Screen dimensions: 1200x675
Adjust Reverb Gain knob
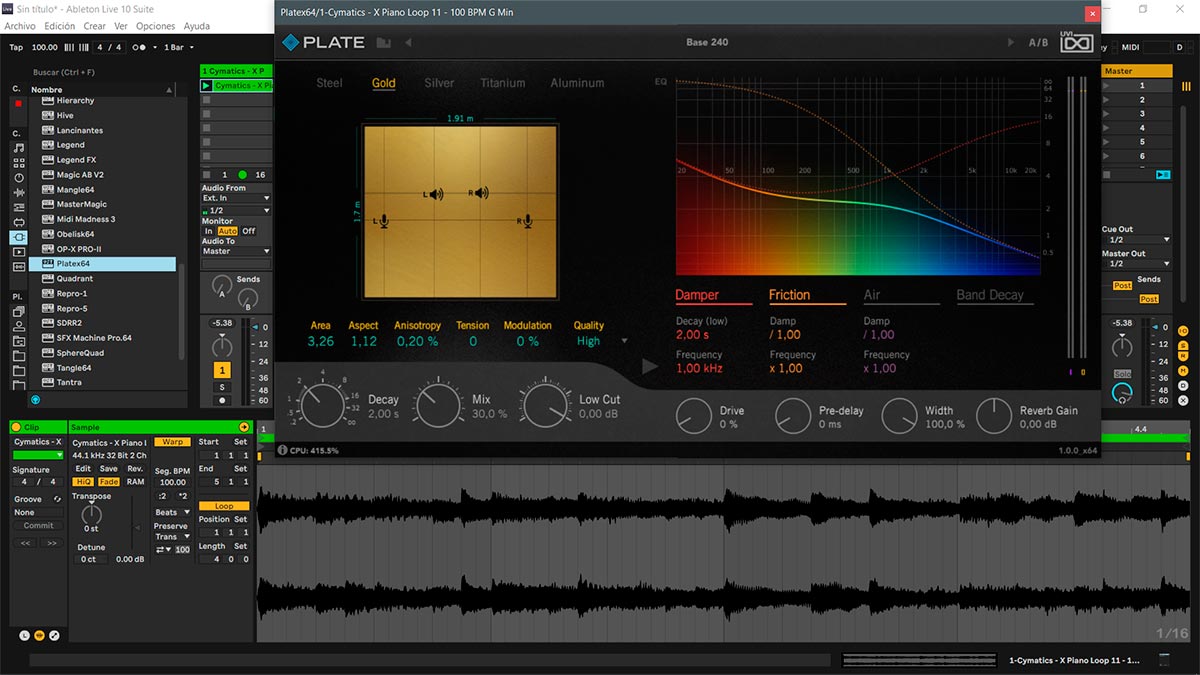click(x=994, y=416)
